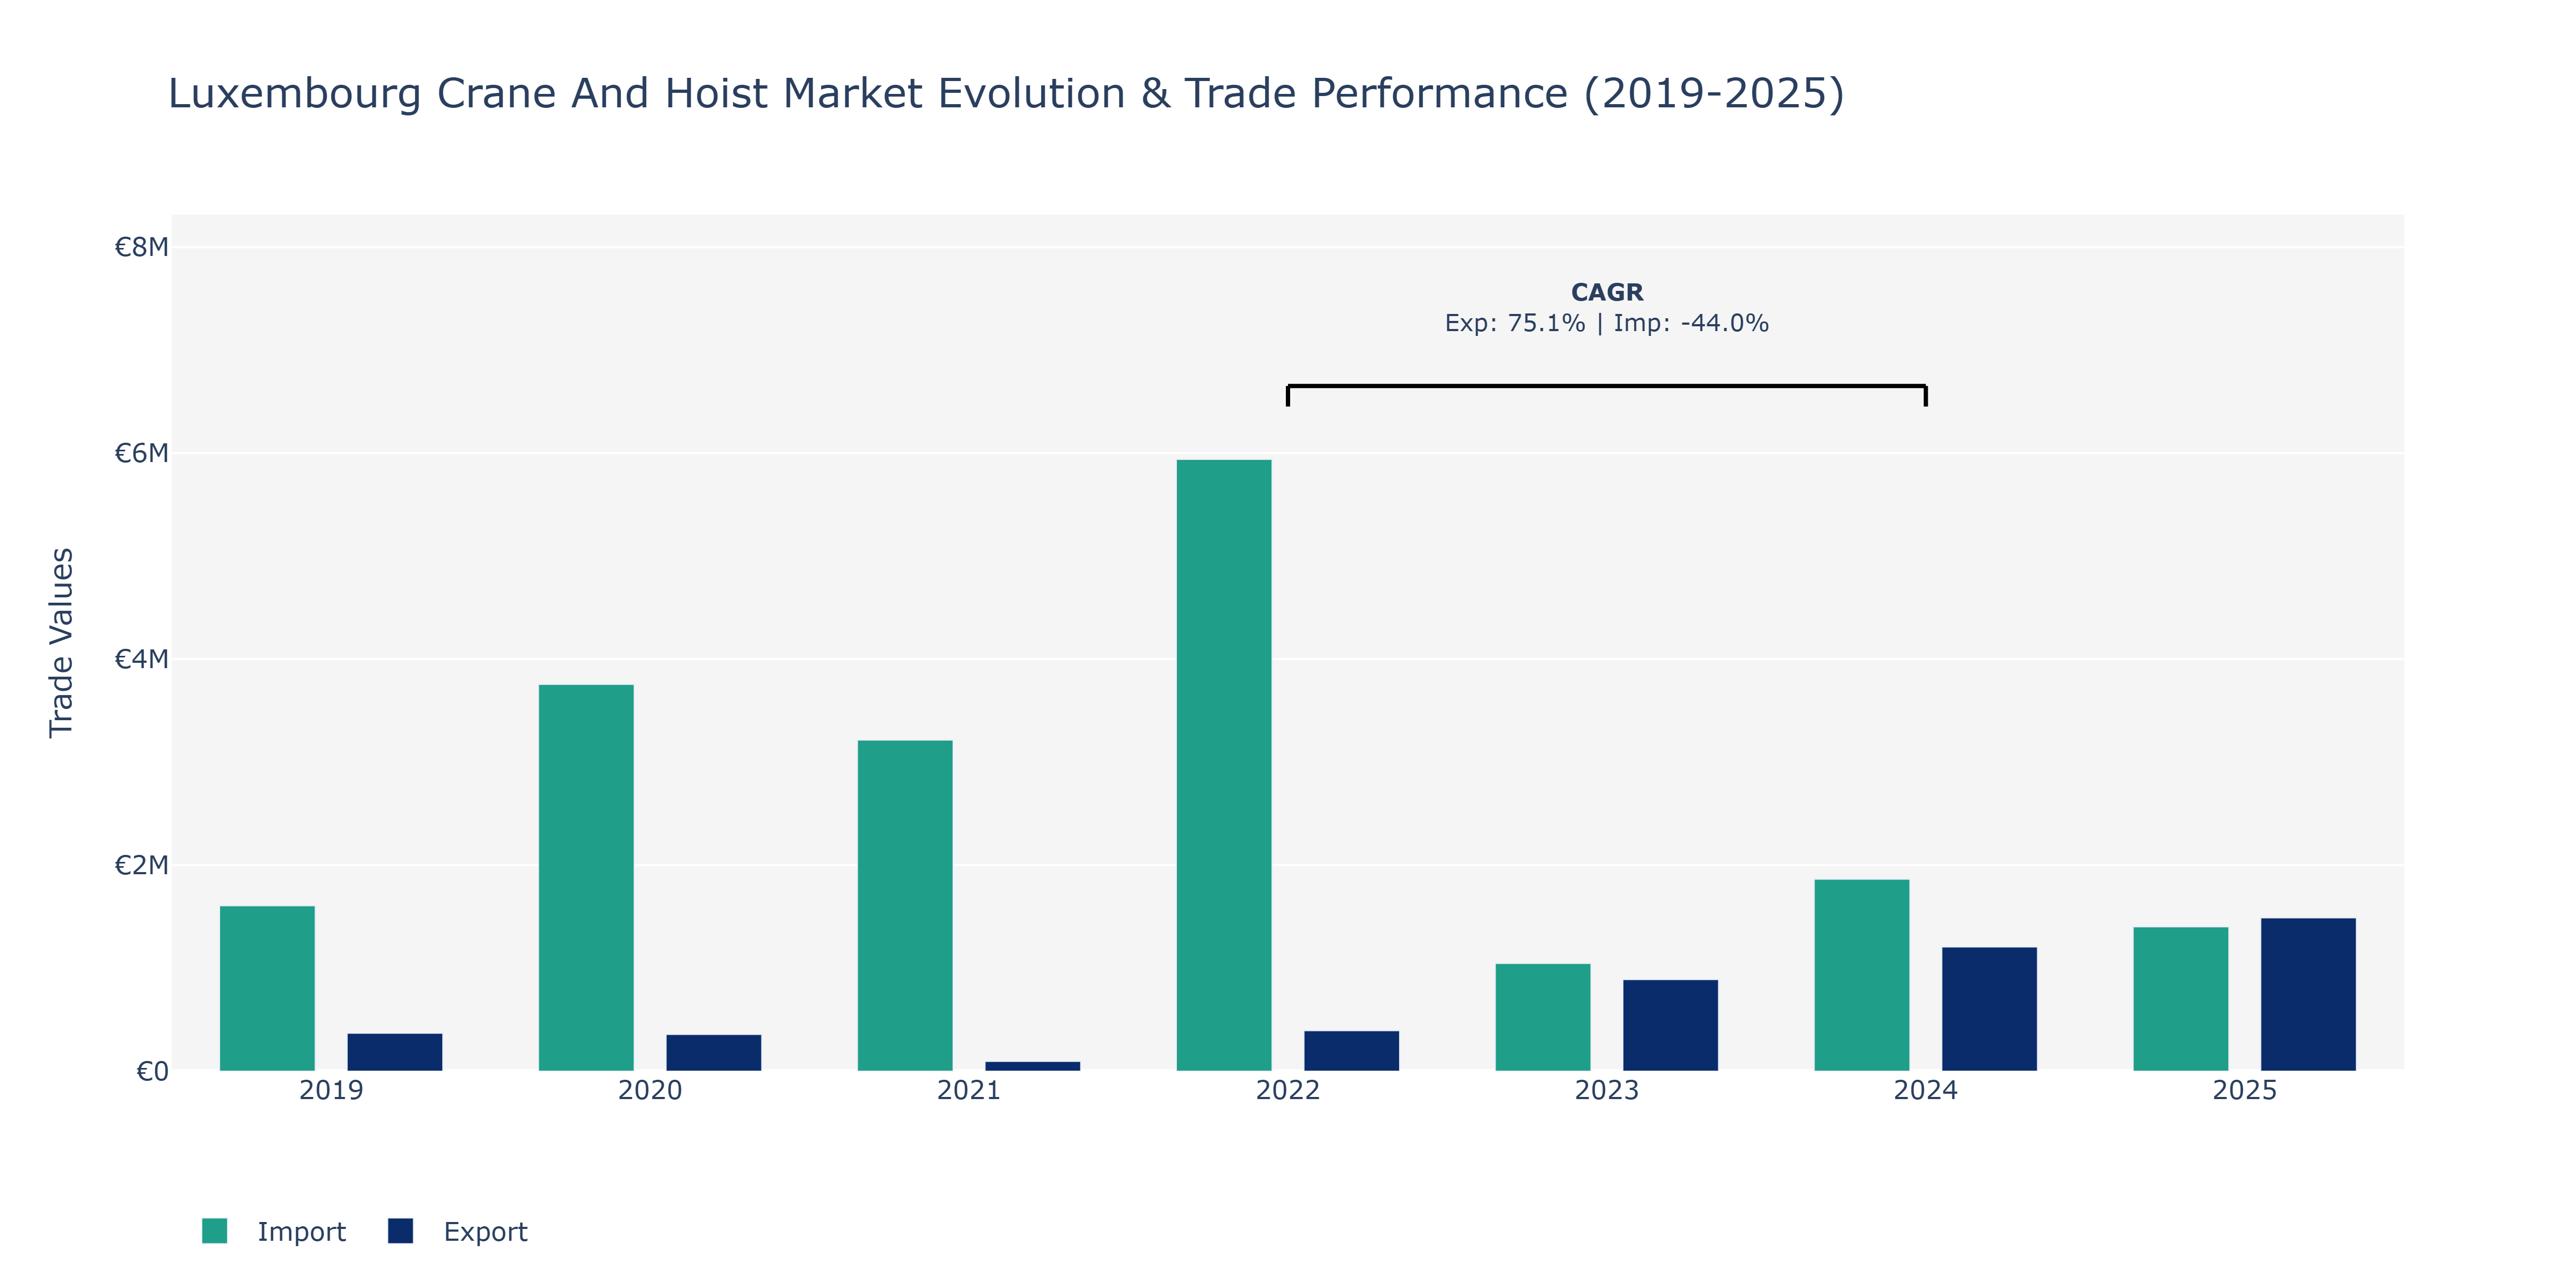Click the 2022 Export bar
Image resolution: width=2576 pixels, height=1288 pixels.
coord(1352,1051)
